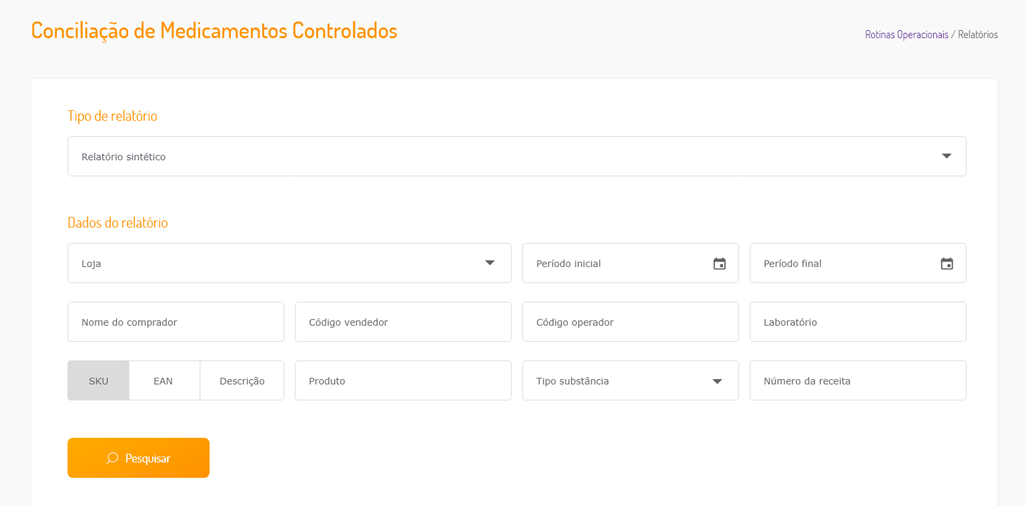Open calendar icon in Período final
The width and height of the screenshot is (1026, 506).
pyautogui.click(x=946, y=264)
